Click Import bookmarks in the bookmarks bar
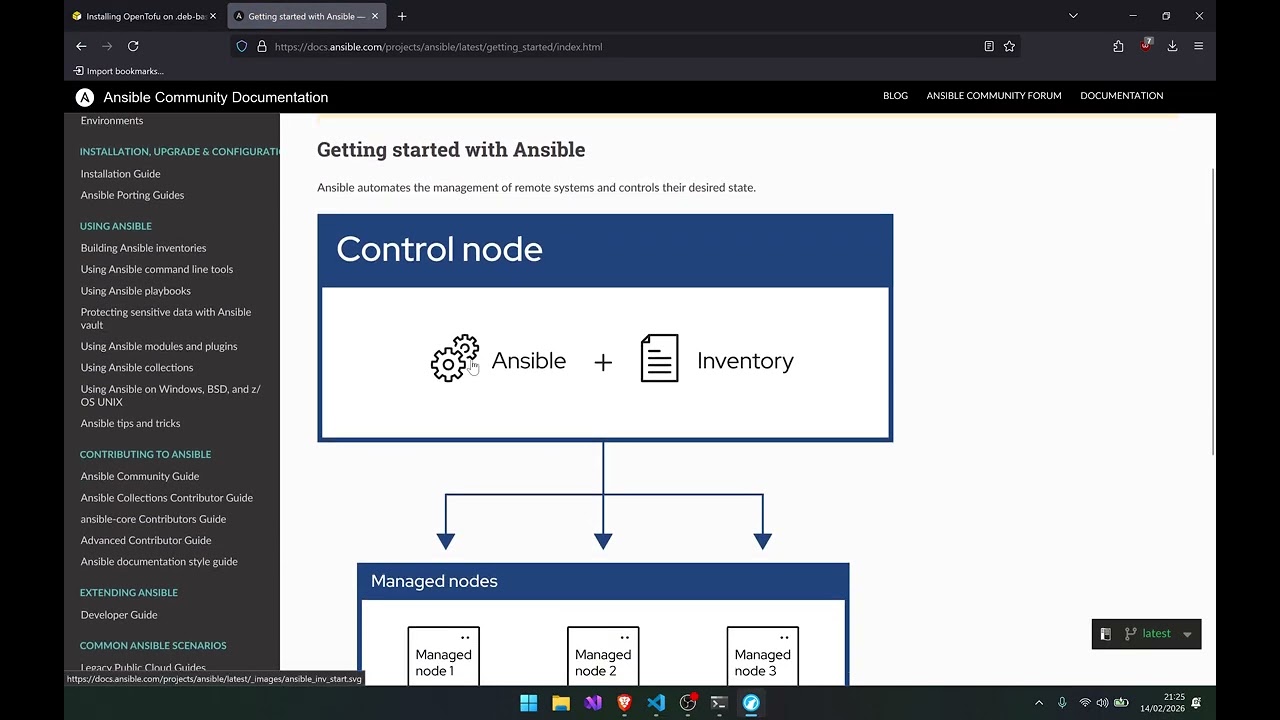1280x720 pixels. 119,71
